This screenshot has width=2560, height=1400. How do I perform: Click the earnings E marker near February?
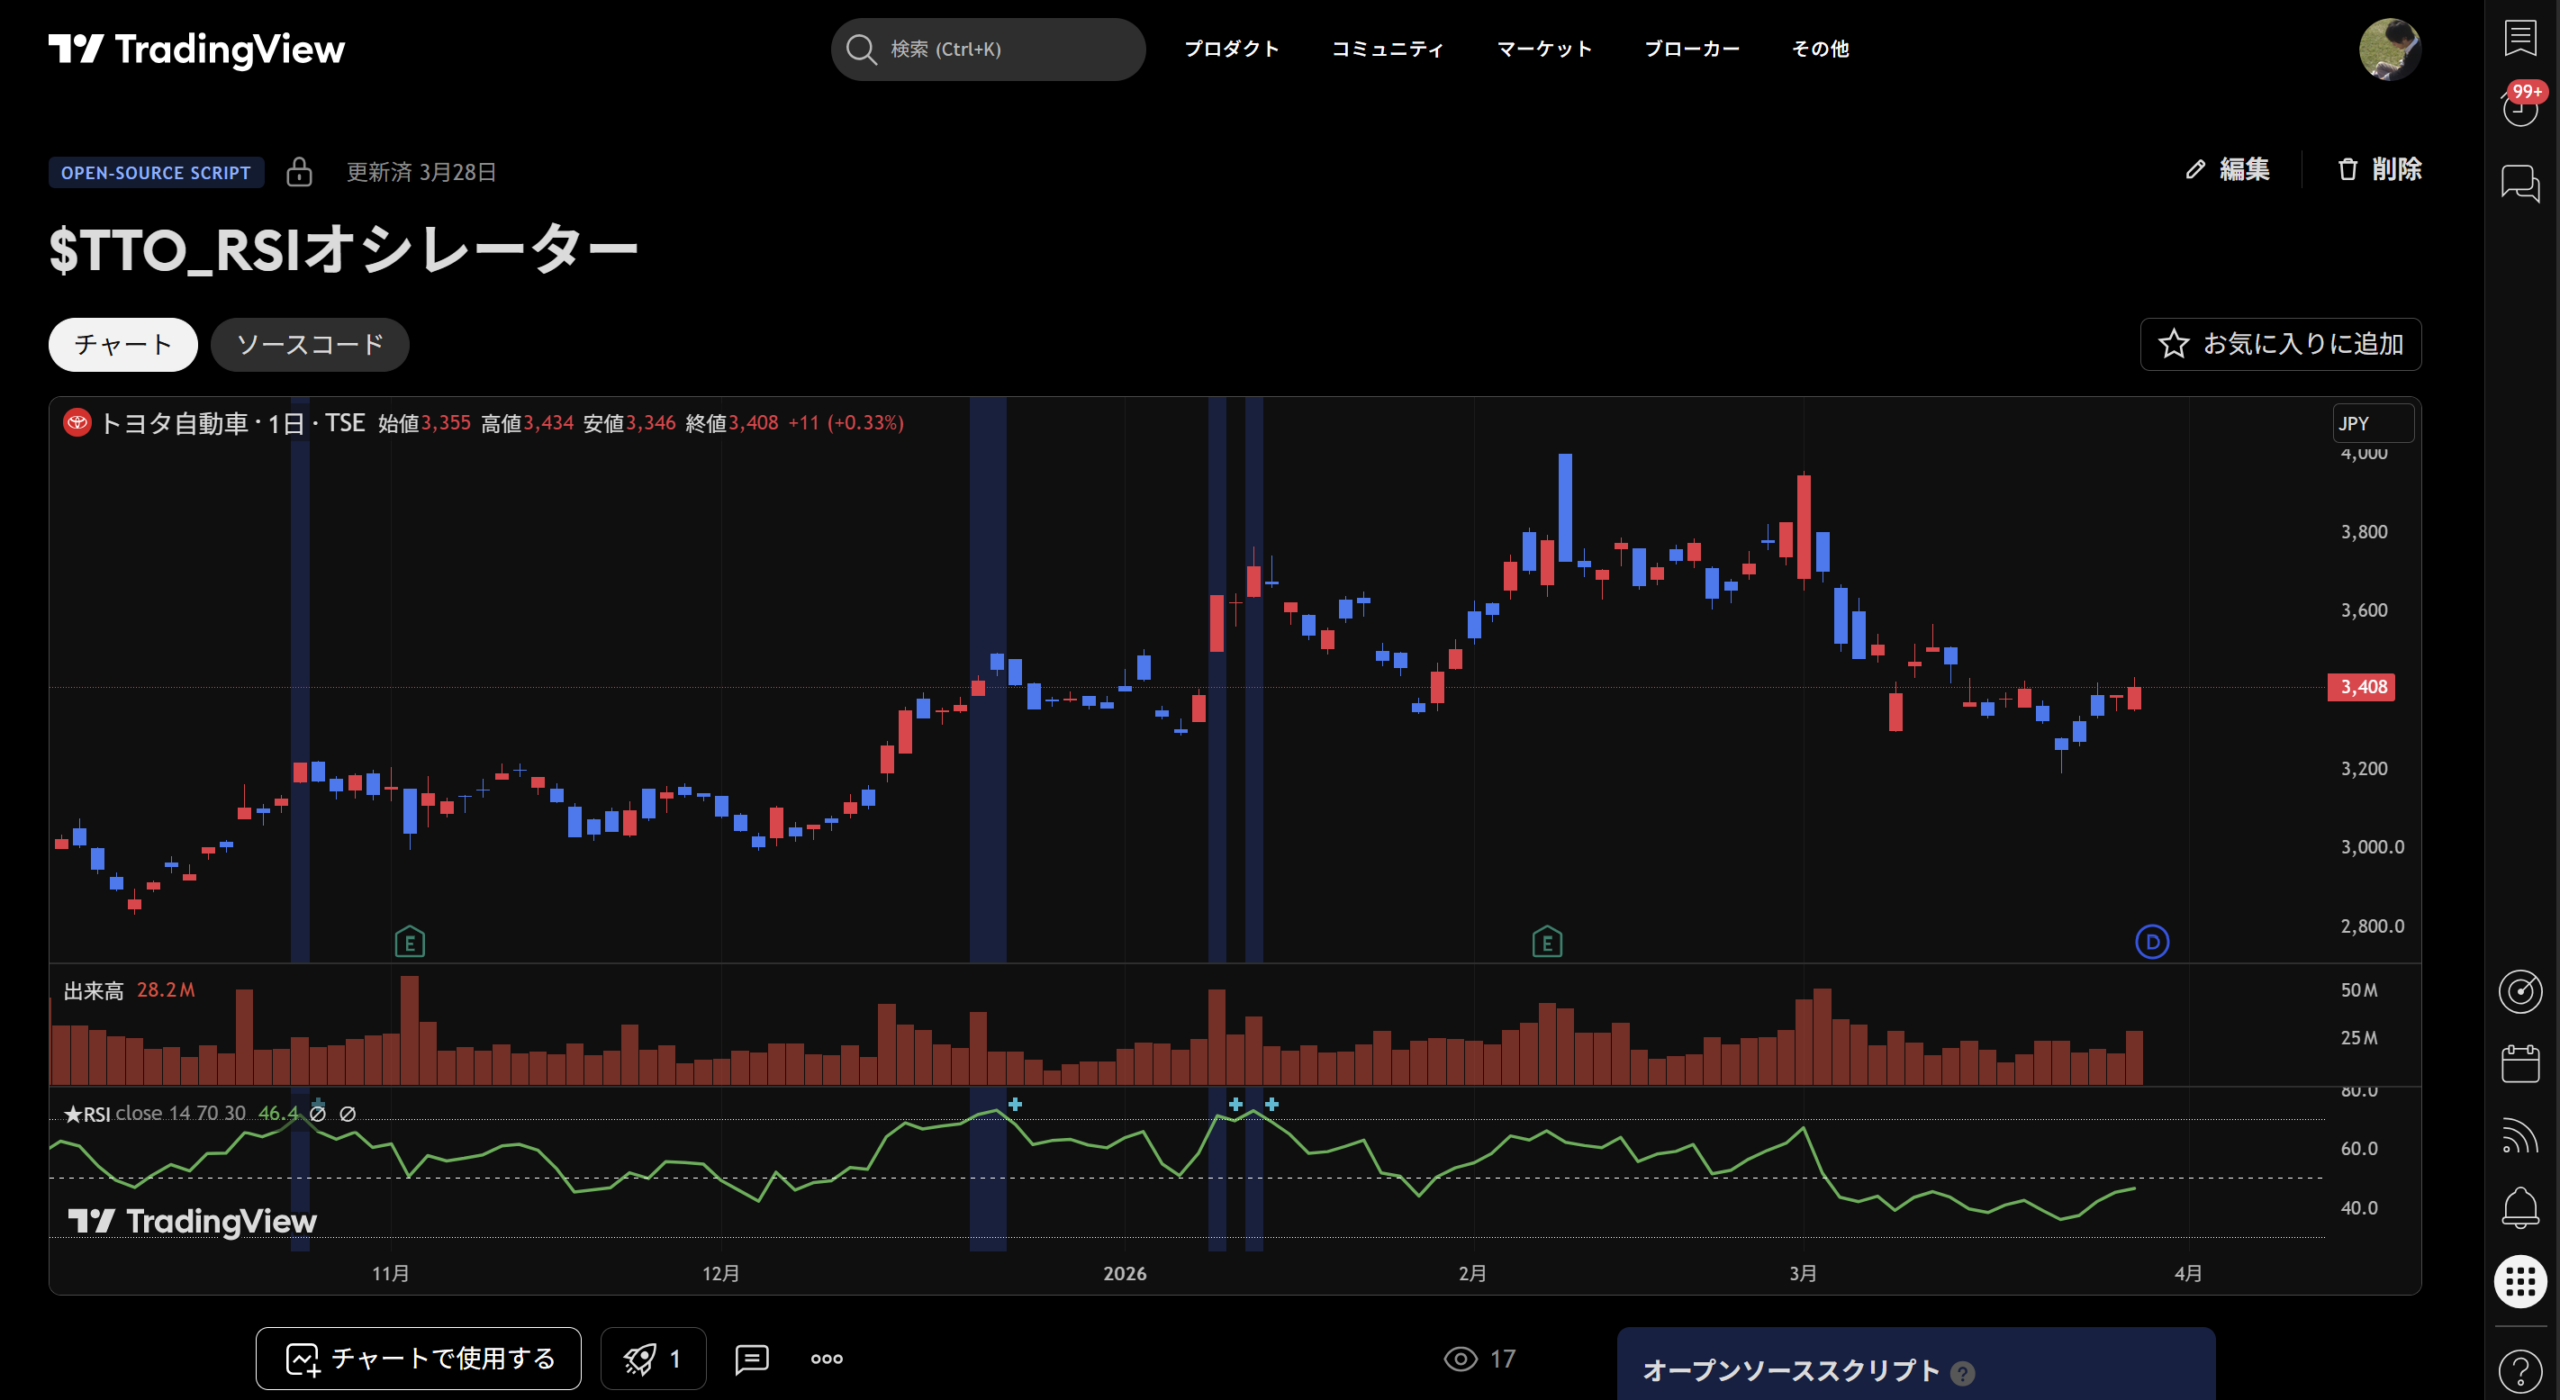pos(1547,942)
